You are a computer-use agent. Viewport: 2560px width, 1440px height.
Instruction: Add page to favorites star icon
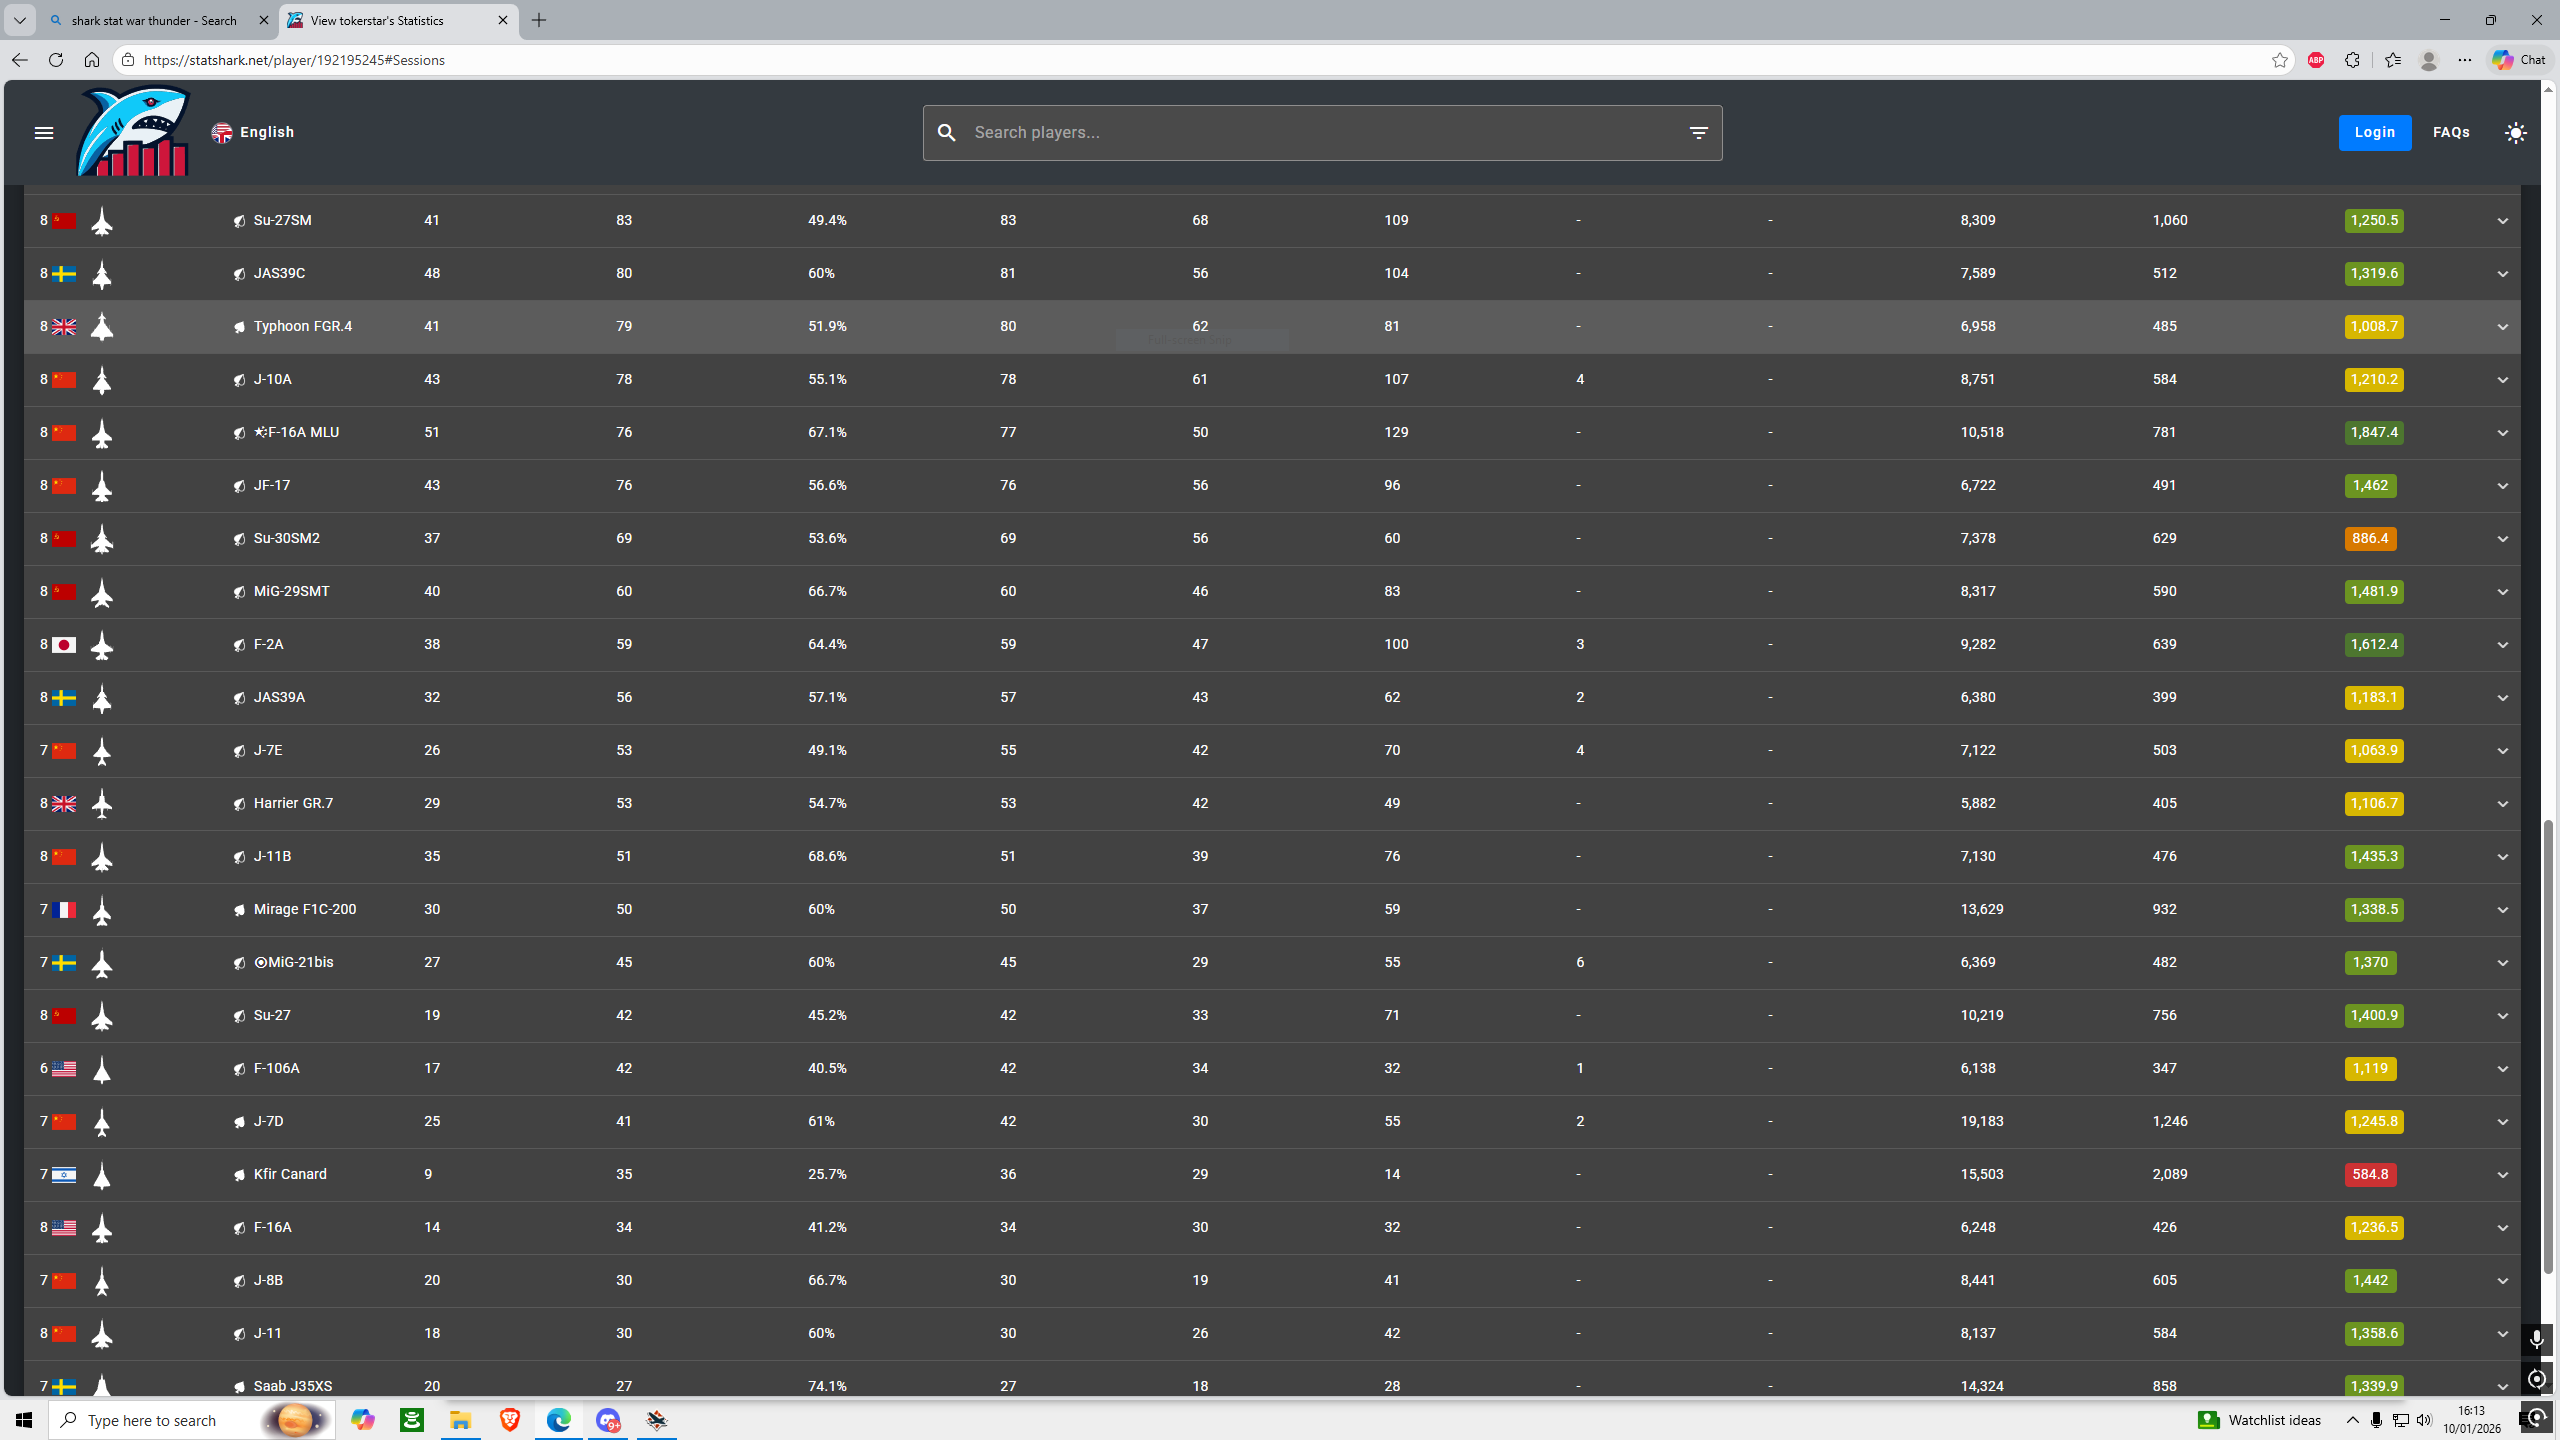point(2279,60)
